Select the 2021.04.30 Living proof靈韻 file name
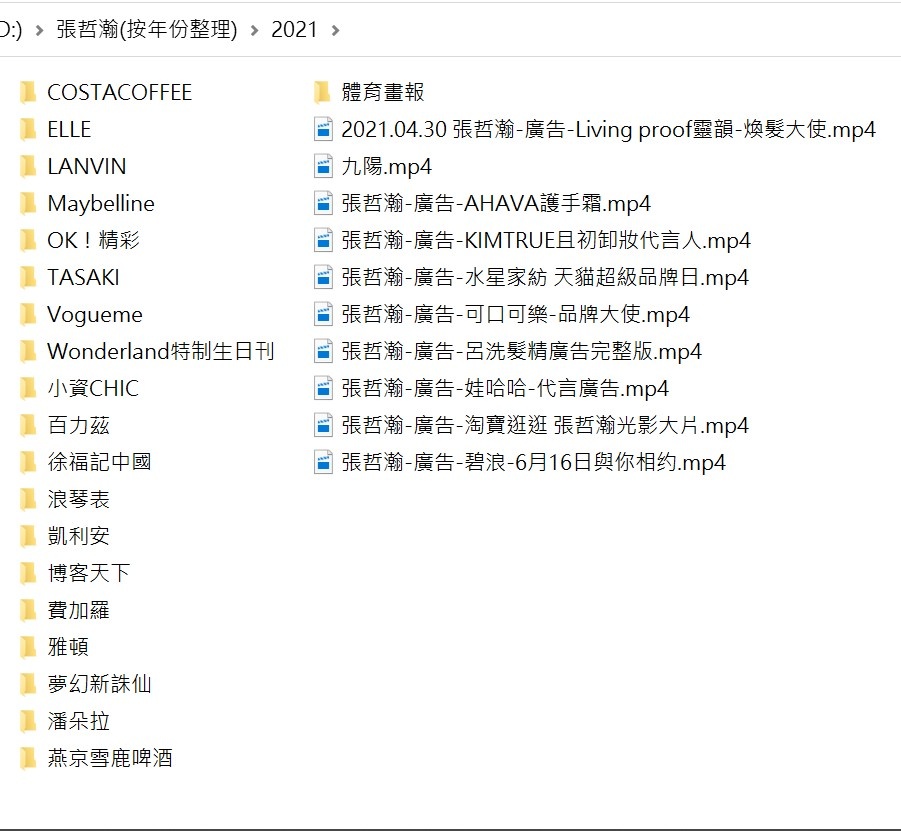Screen dimensions: 901x831 click(609, 129)
